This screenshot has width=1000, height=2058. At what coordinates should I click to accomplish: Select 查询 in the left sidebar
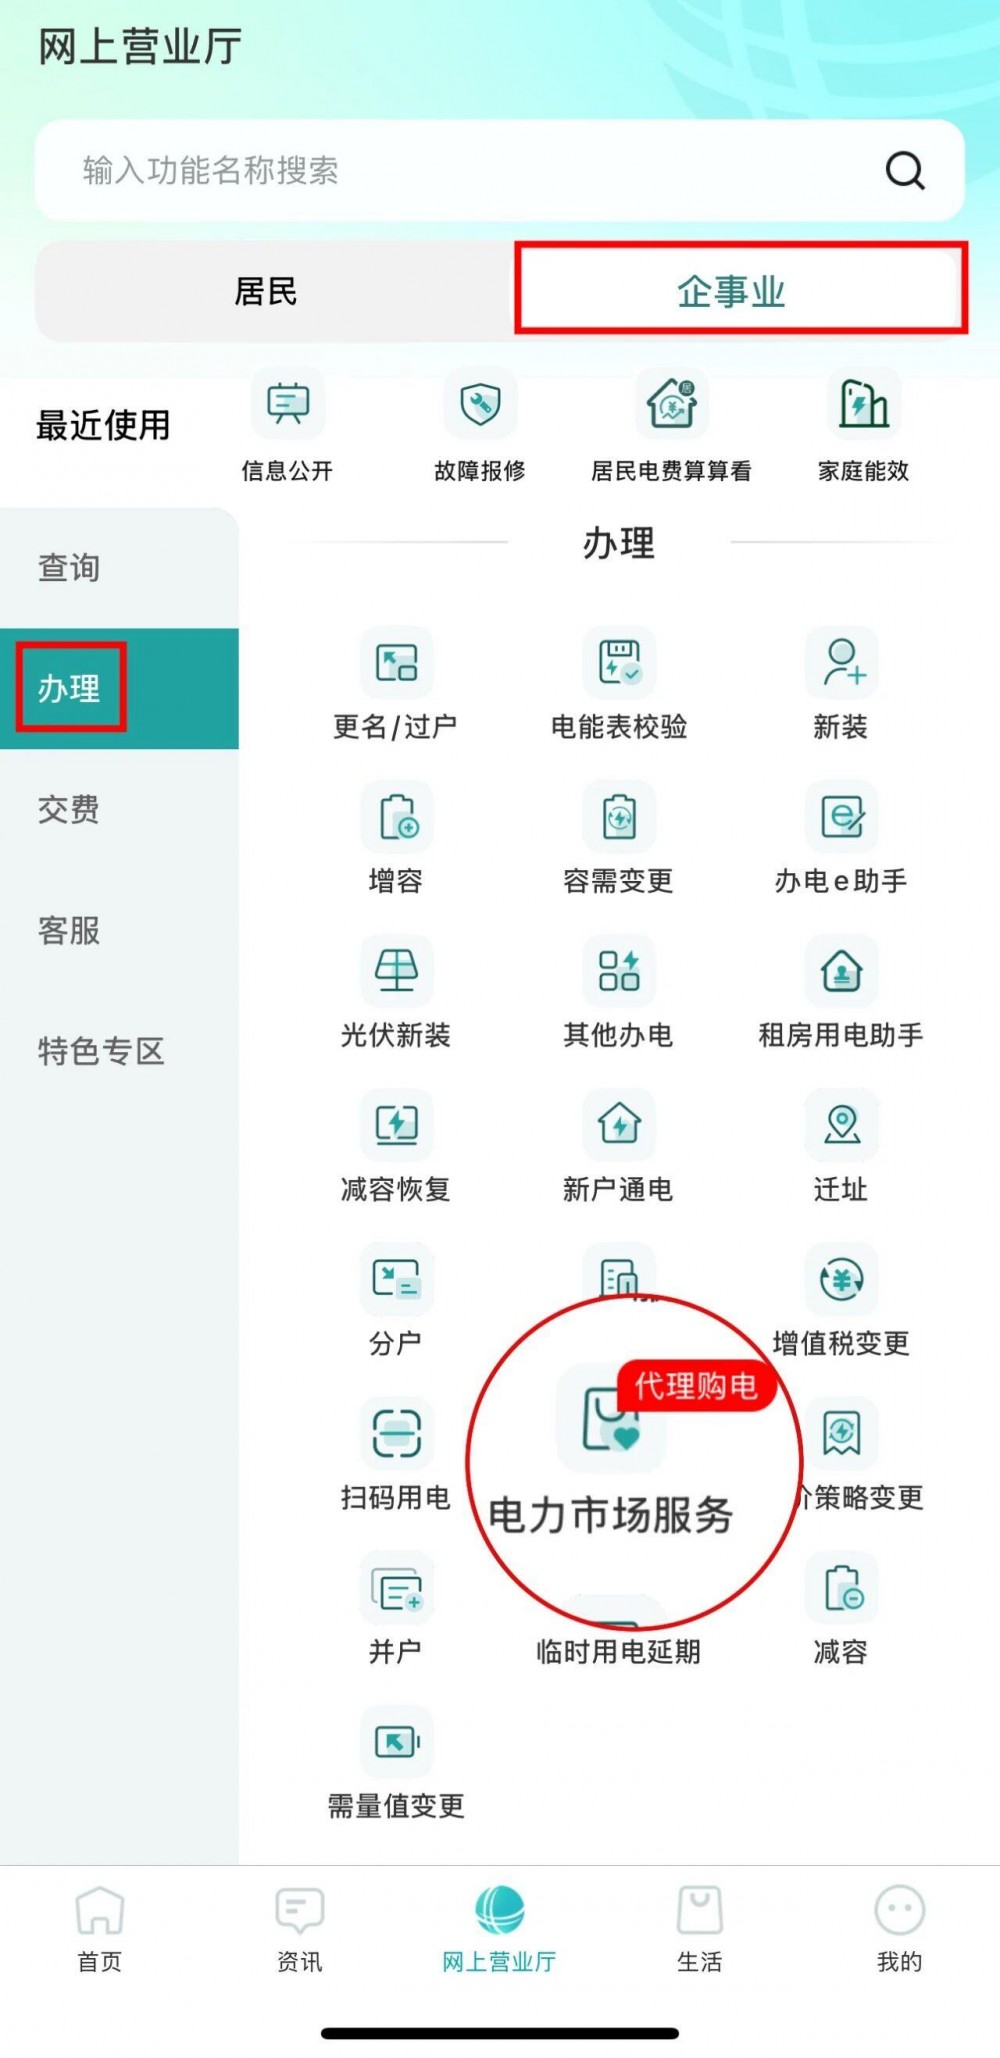69,568
